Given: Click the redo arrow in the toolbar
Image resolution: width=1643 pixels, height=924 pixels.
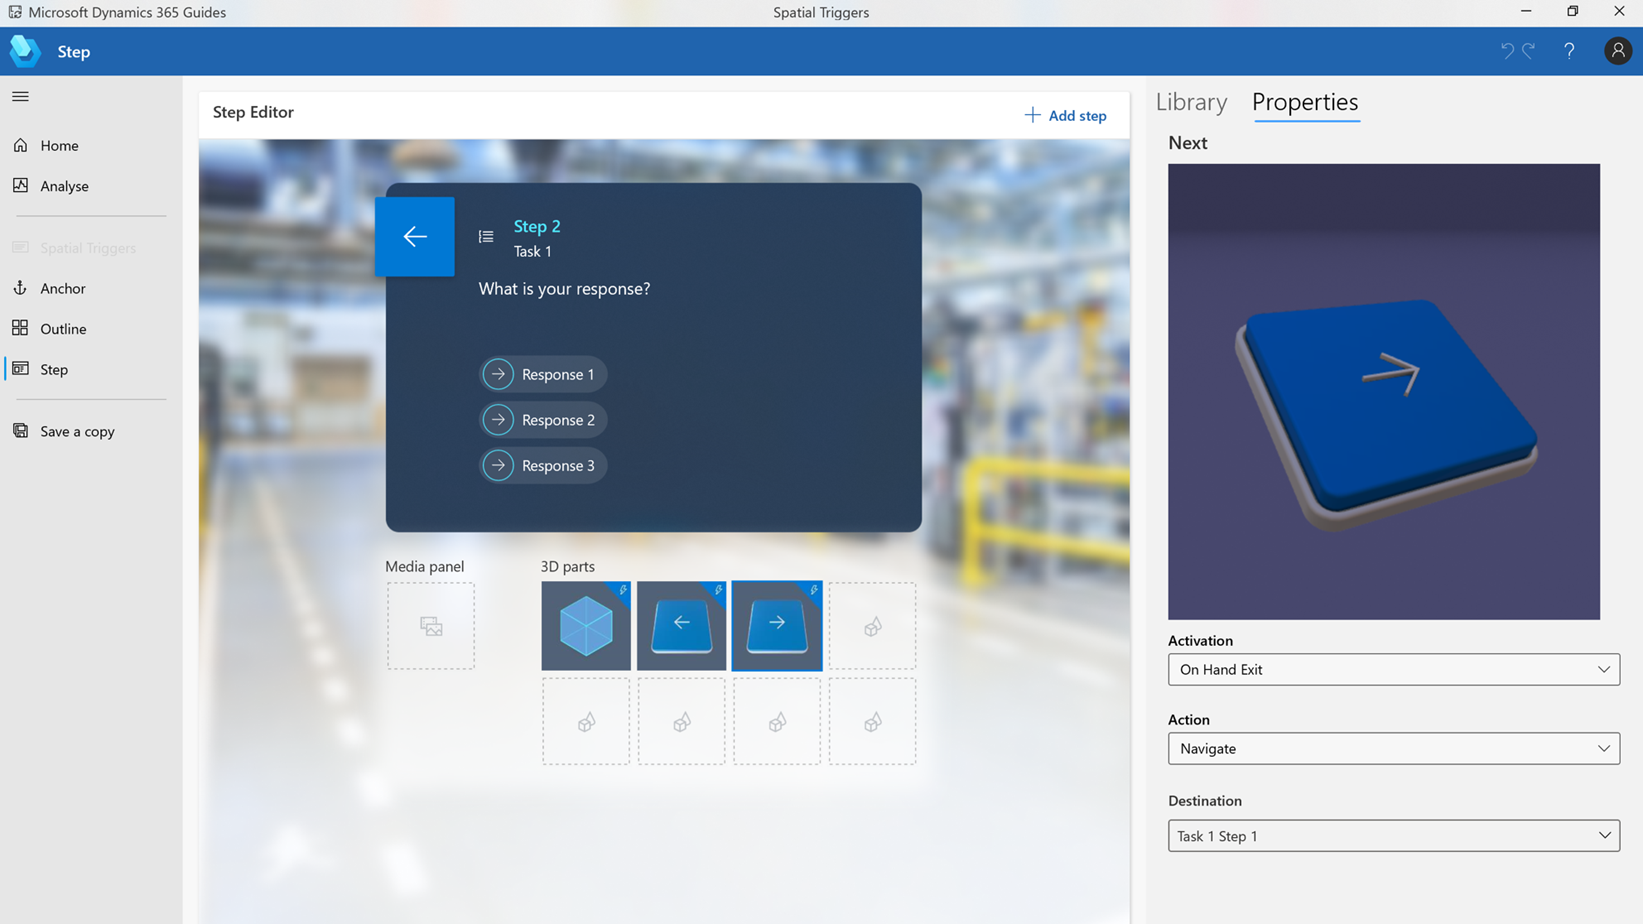Looking at the screenshot, I should [1528, 50].
